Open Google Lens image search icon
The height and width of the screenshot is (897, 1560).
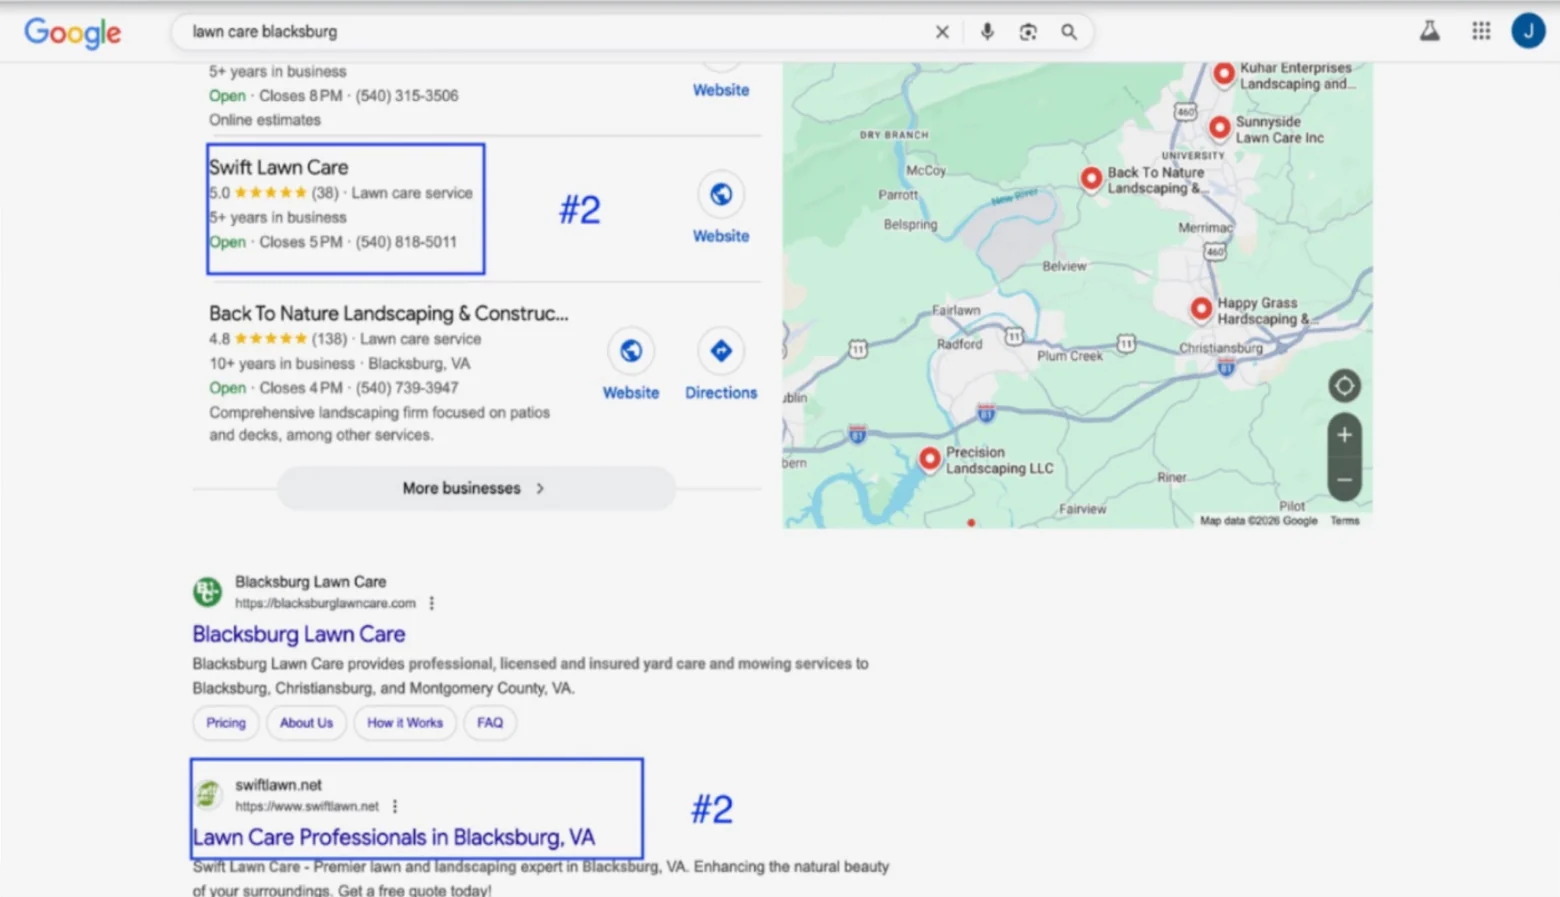coord(1028,32)
